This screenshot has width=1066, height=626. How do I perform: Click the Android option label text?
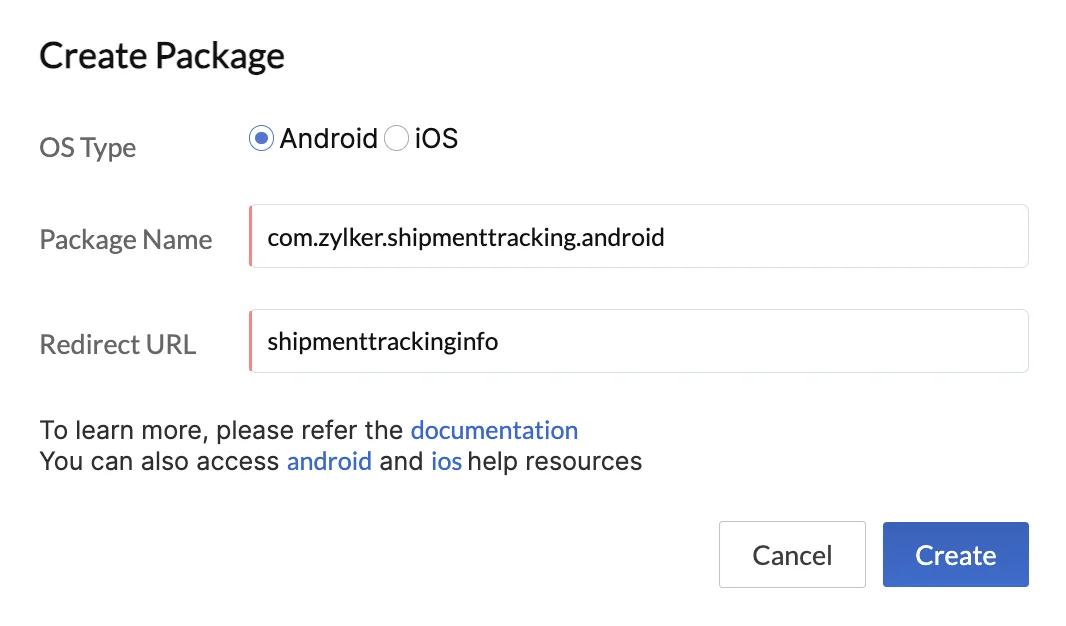328,139
